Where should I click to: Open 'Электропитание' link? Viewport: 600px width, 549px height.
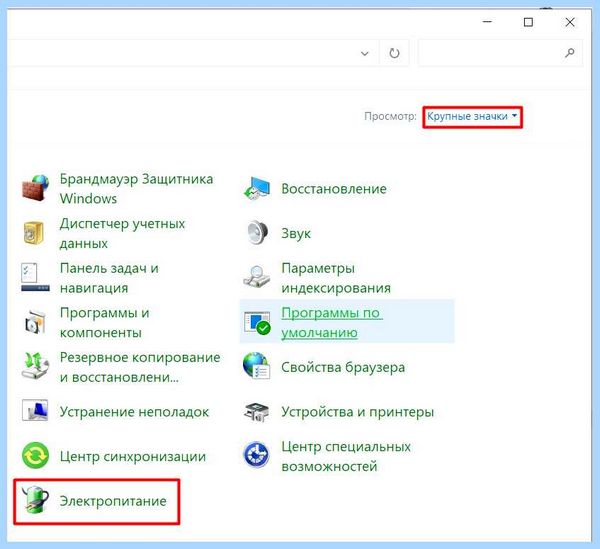click(x=113, y=501)
